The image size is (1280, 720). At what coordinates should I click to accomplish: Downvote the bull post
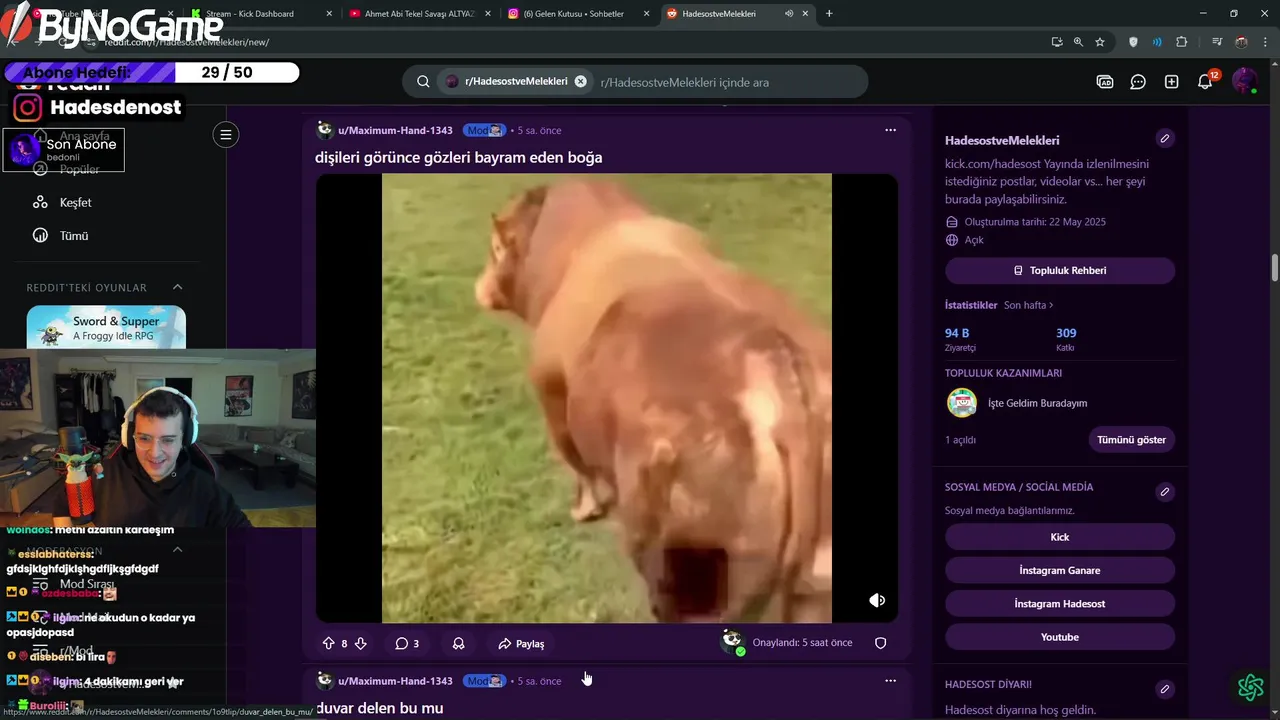(361, 644)
